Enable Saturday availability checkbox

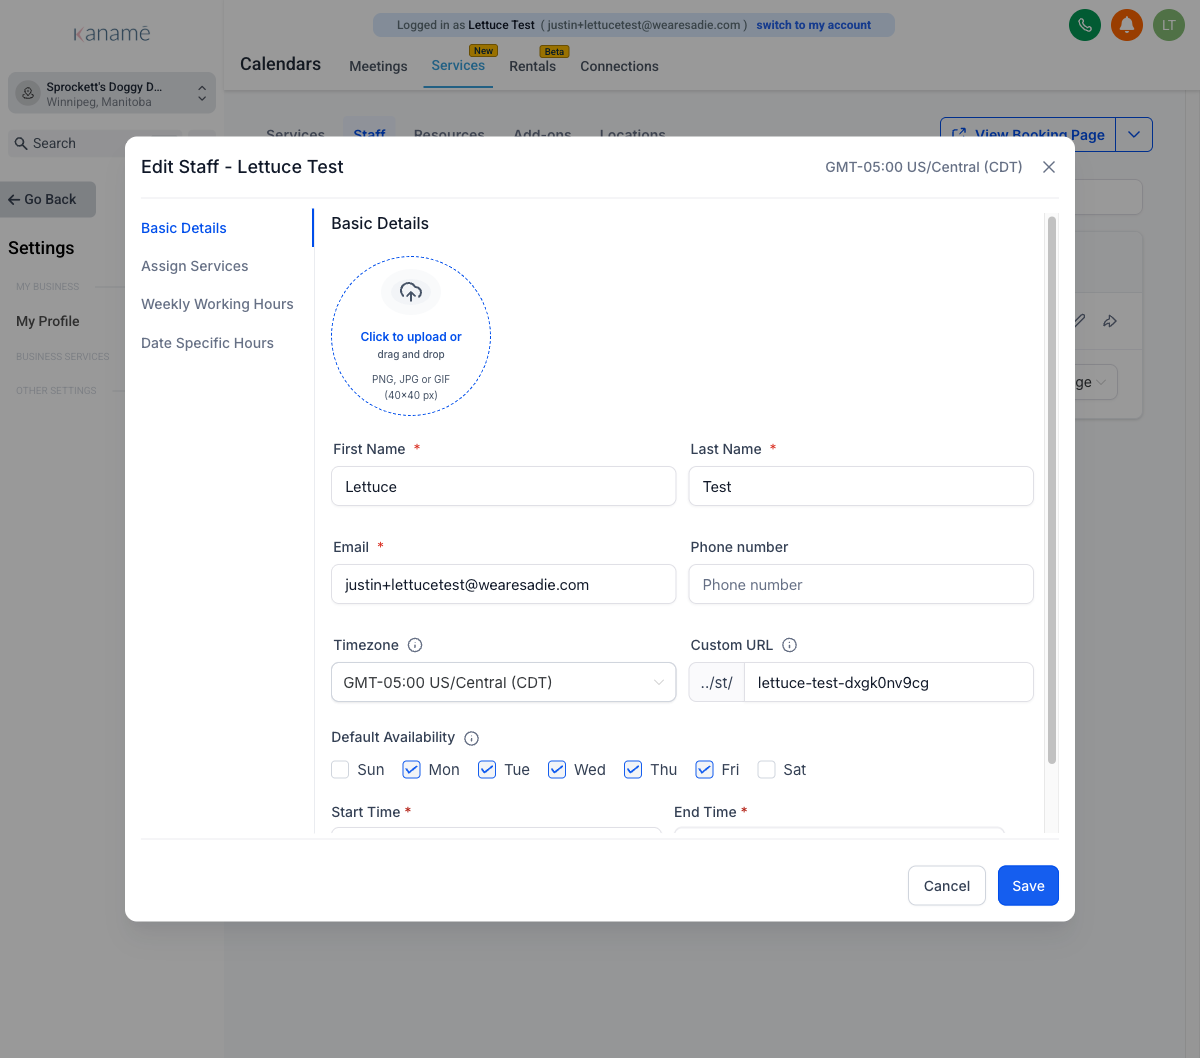(x=767, y=769)
